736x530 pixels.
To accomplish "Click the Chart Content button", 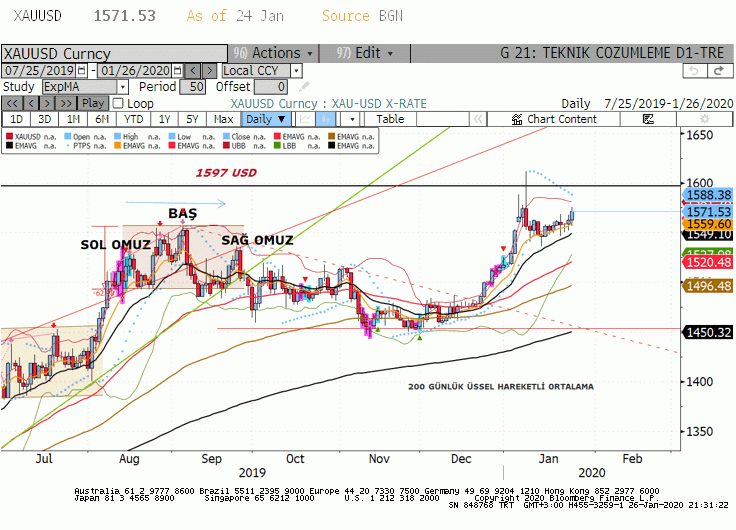I will coord(554,119).
